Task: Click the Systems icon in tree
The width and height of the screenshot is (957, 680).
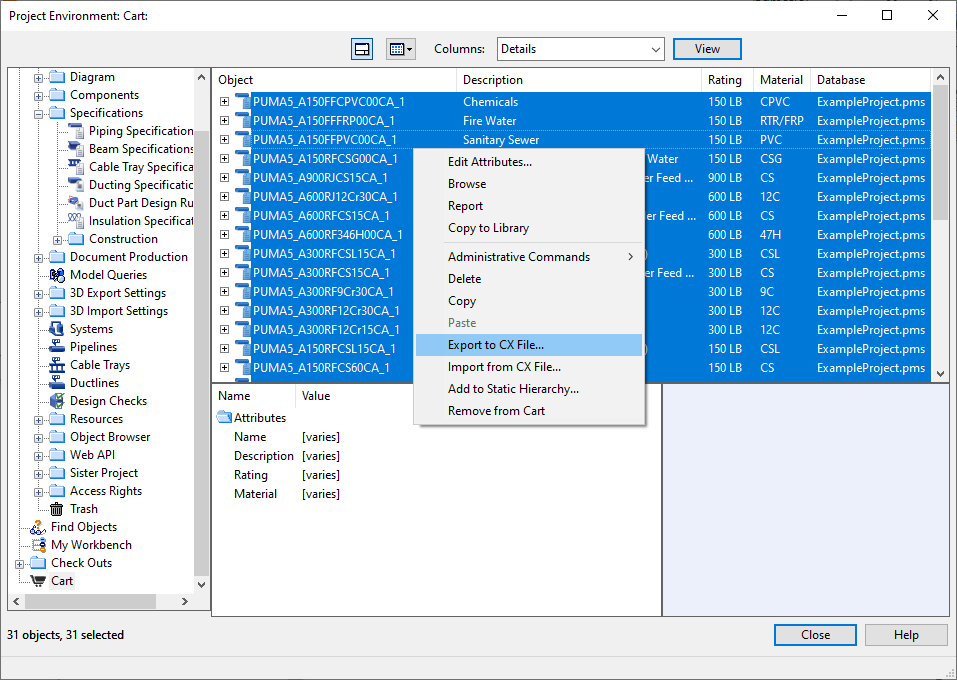Action: click(57, 329)
